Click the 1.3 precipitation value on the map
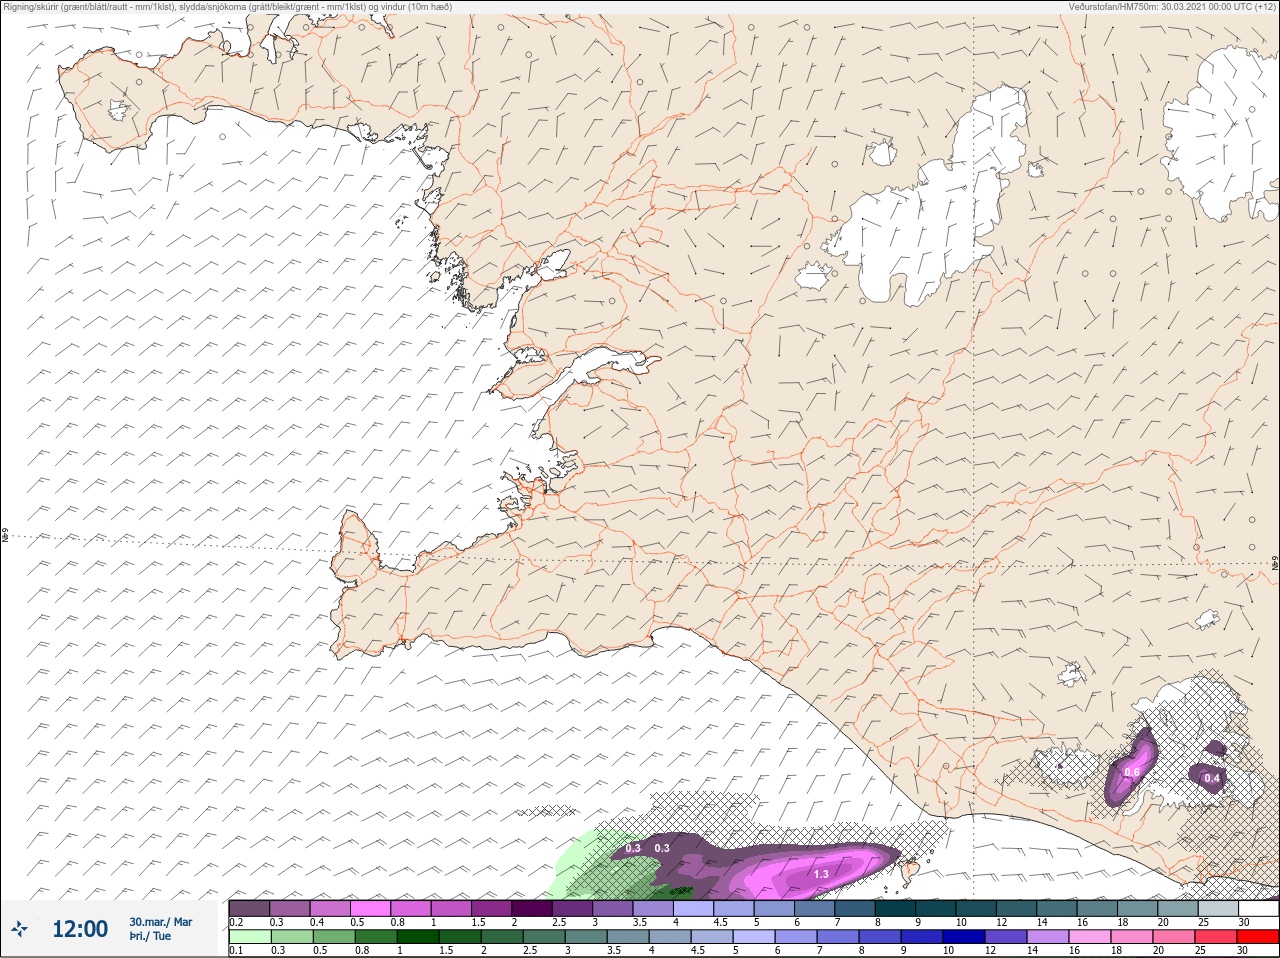 [821, 874]
